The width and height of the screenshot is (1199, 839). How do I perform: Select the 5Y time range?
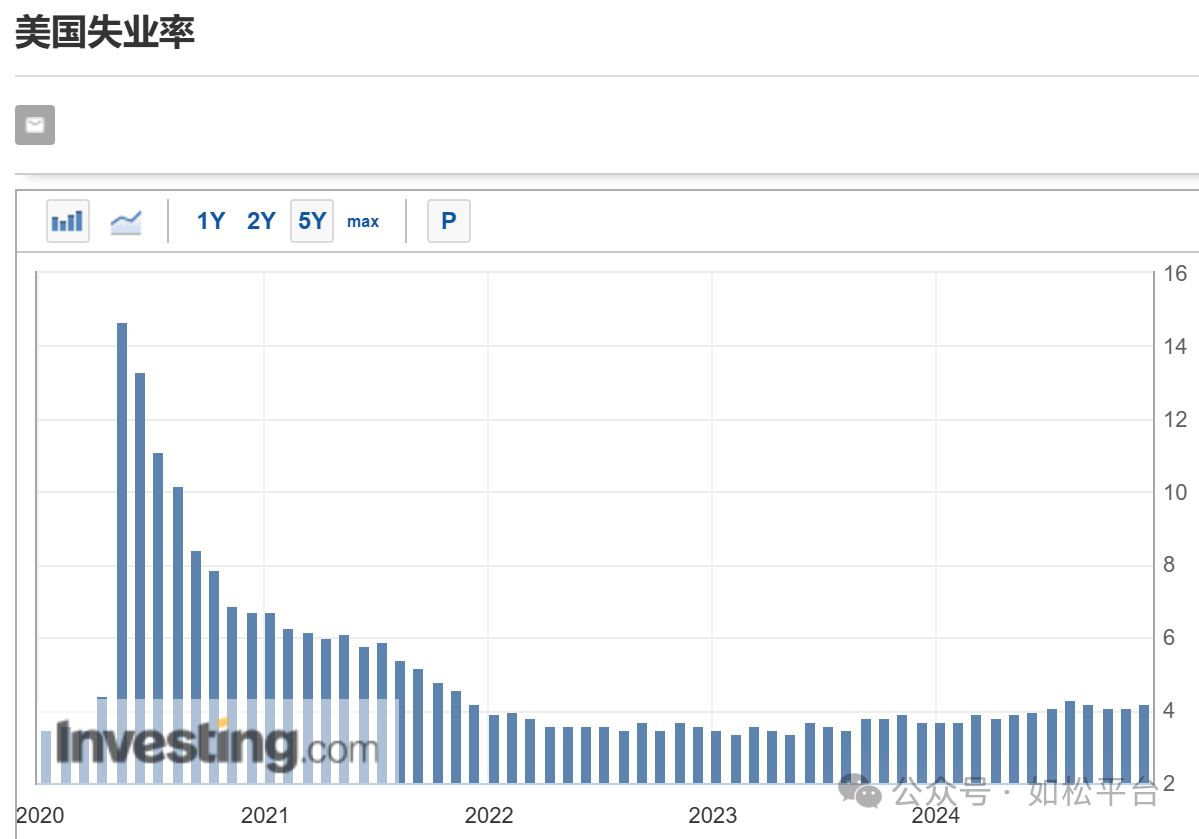click(x=312, y=221)
